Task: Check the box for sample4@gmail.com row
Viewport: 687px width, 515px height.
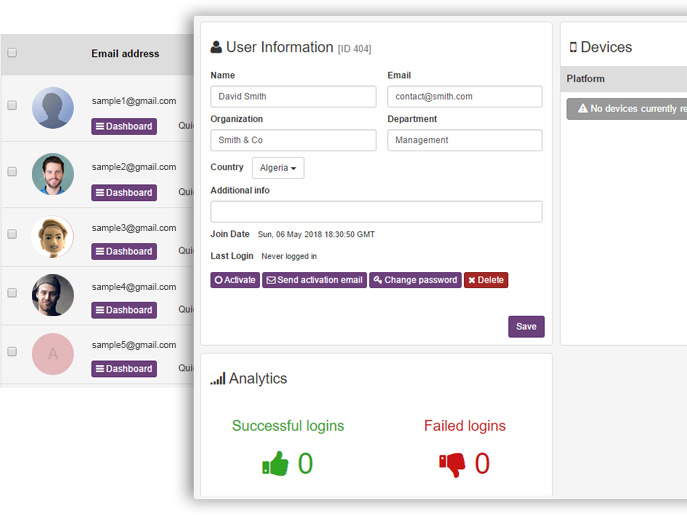Action: point(12,292)
